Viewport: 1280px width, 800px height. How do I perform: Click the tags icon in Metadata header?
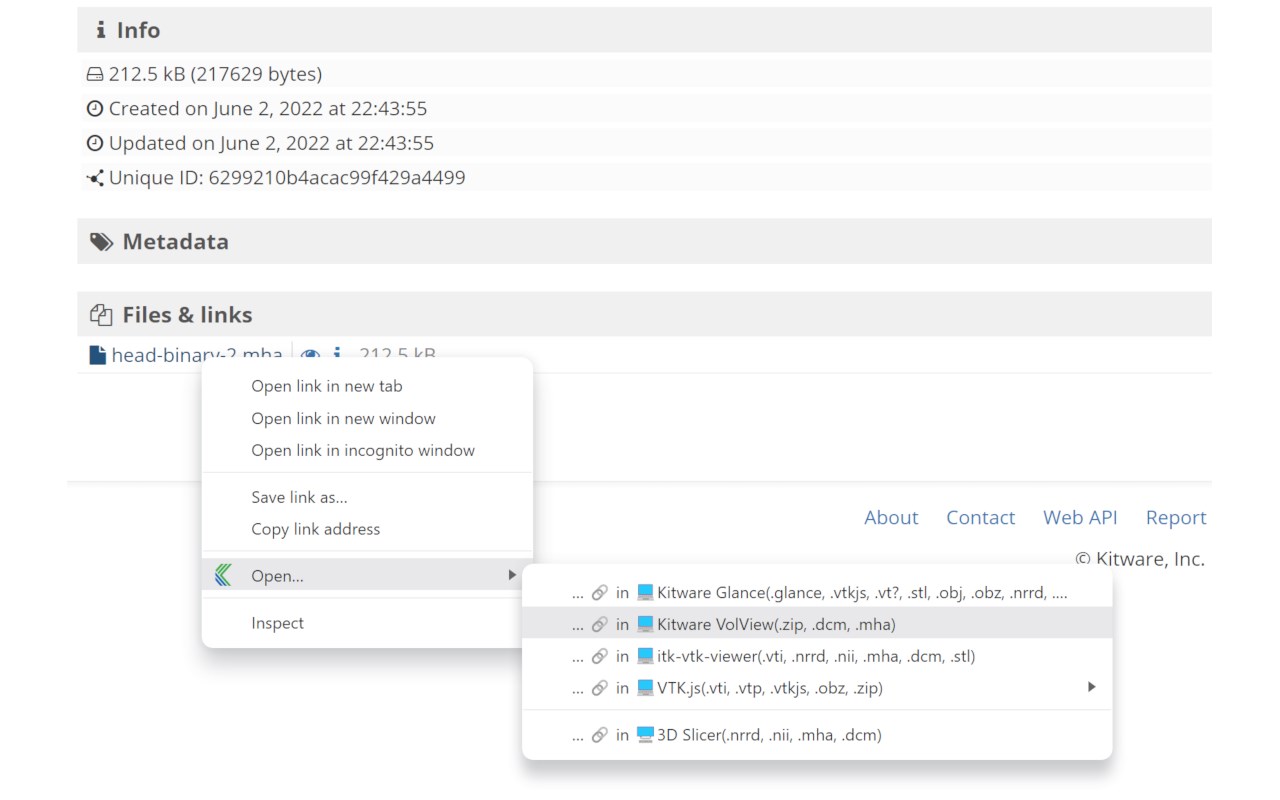point(102,242)
